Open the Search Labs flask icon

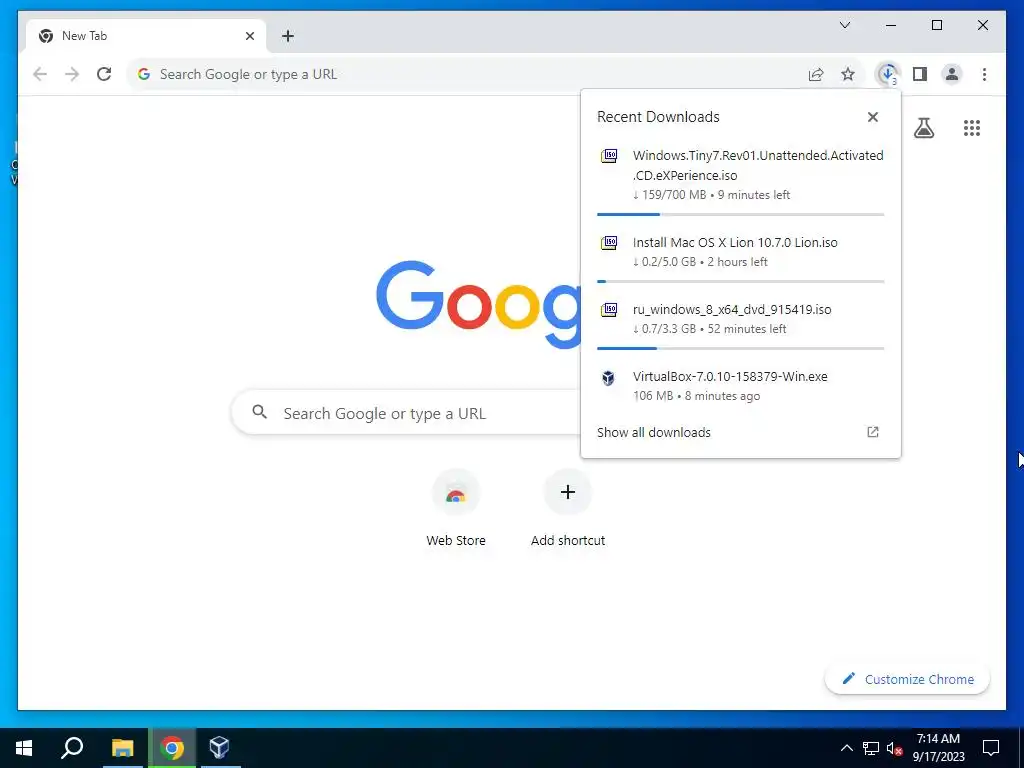coord(923,128)
